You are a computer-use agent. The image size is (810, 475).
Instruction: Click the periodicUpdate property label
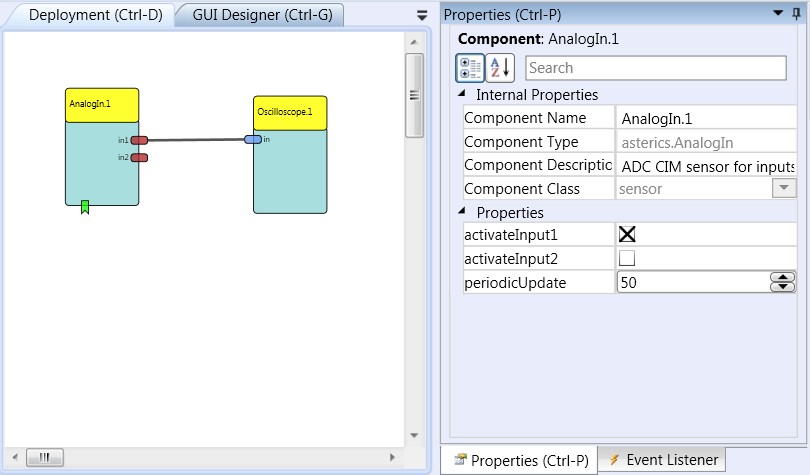tap(515, 283)
